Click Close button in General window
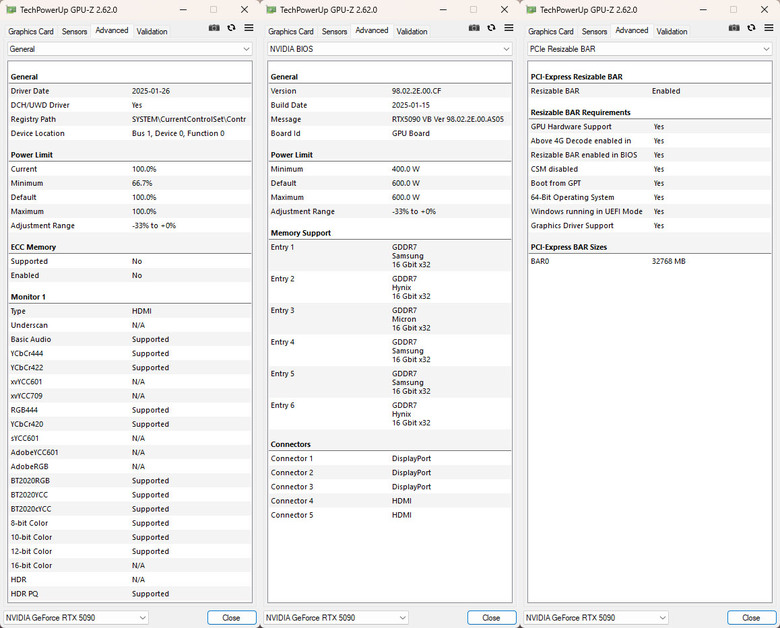 tap(231, 618)
